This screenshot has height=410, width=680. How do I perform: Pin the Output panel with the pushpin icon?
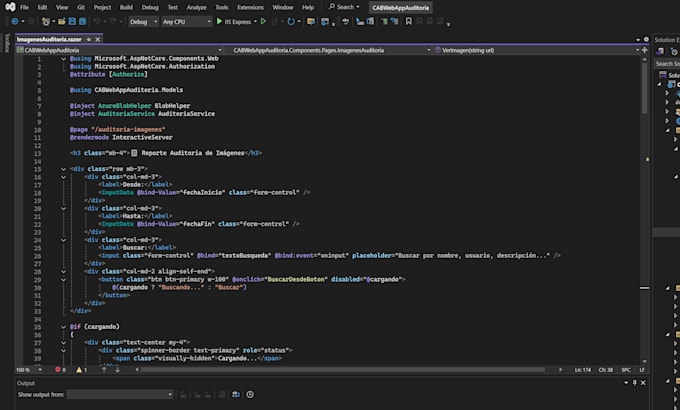pyautogui.click(x=634, y=383)
